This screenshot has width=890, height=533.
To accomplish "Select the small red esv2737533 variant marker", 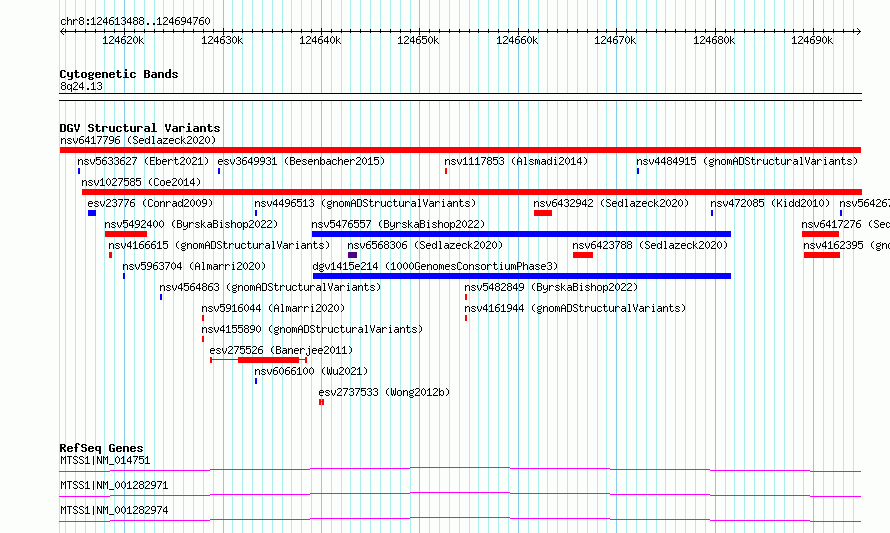I will coord(321,402).
